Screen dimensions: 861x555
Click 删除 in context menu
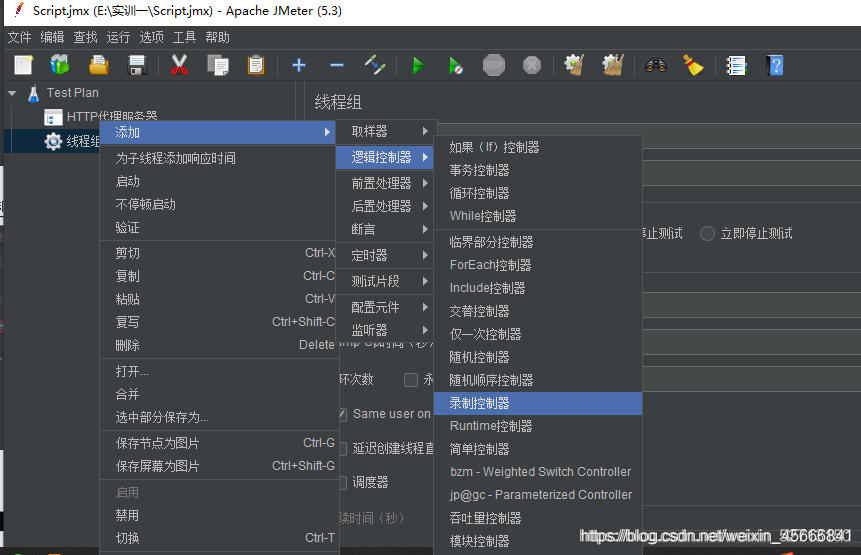pos(217,345)
